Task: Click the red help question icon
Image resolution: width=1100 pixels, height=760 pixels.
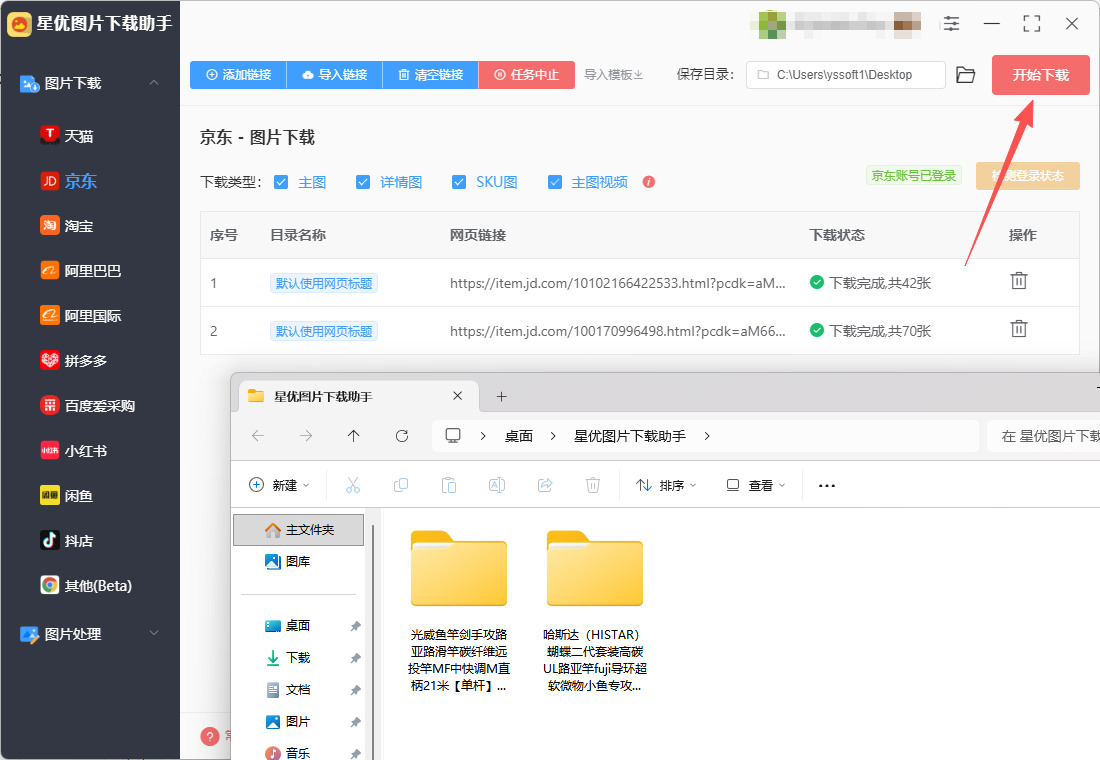Action: coord(210,736)
